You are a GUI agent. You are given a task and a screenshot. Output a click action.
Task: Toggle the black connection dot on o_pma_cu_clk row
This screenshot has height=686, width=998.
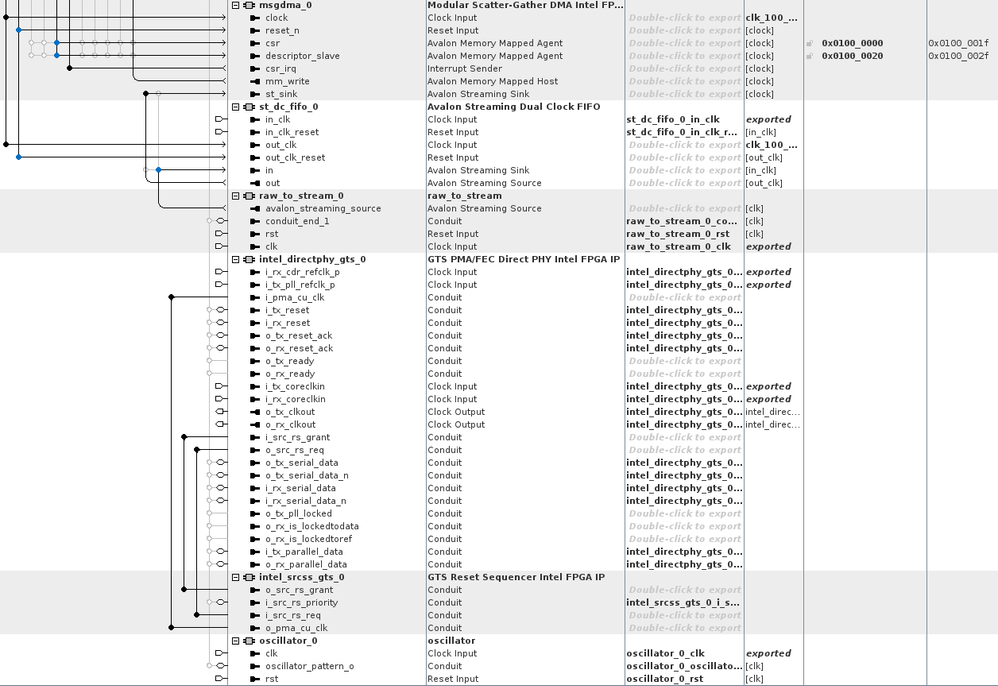click(171, 627)
